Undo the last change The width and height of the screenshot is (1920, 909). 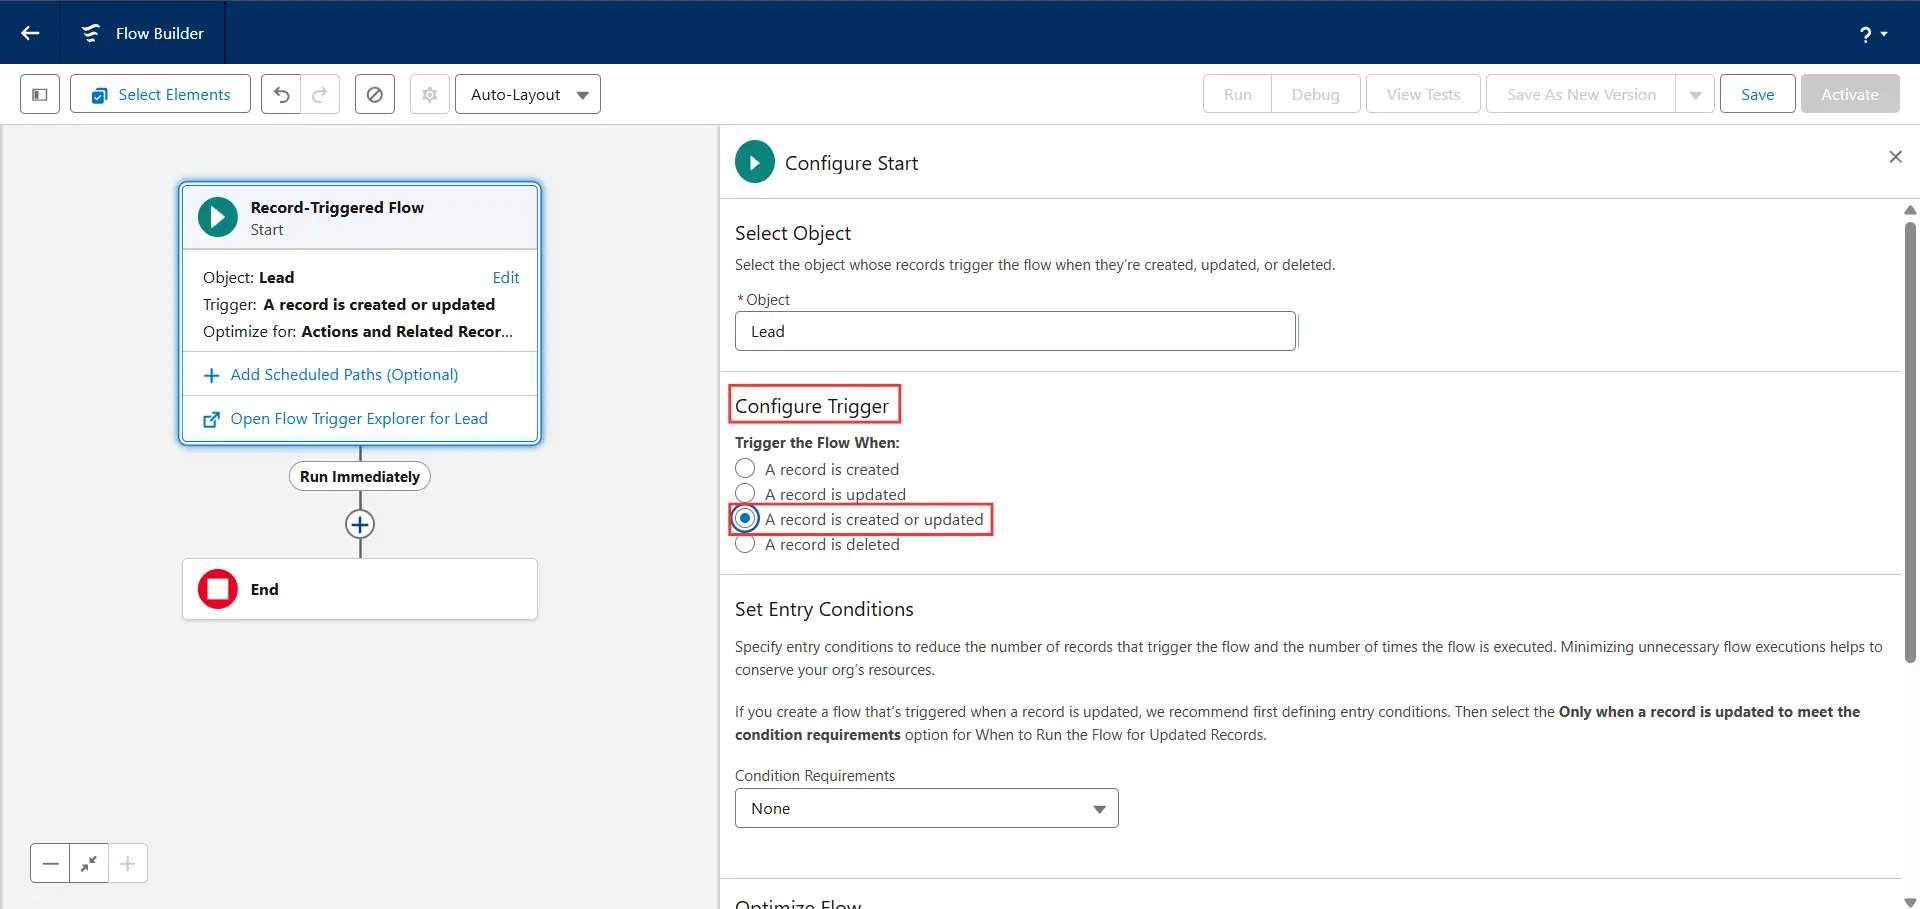tap(281, 94)
